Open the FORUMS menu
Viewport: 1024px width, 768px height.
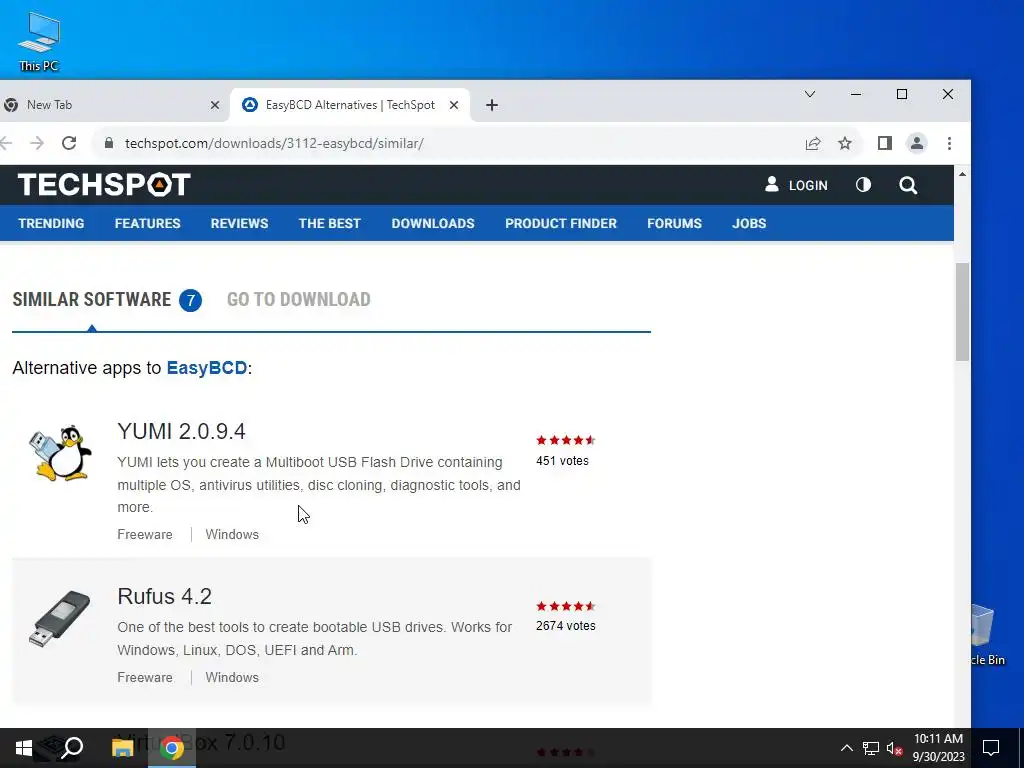click(x=675, y=223)
